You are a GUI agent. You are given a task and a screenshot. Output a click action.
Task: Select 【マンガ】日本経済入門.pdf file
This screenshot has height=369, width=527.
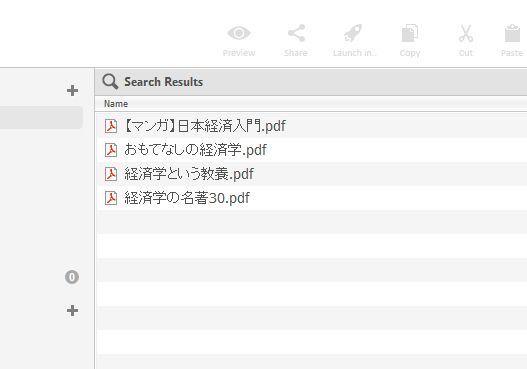(205, 126)
